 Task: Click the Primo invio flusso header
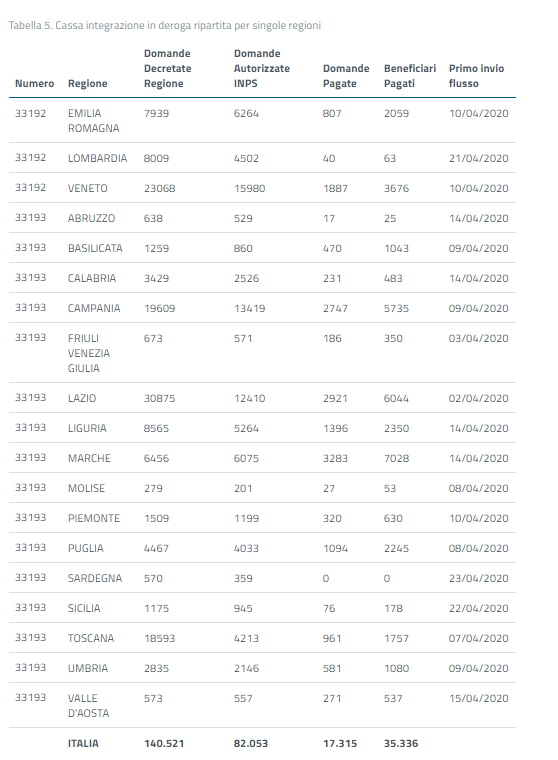click(477, 76)
